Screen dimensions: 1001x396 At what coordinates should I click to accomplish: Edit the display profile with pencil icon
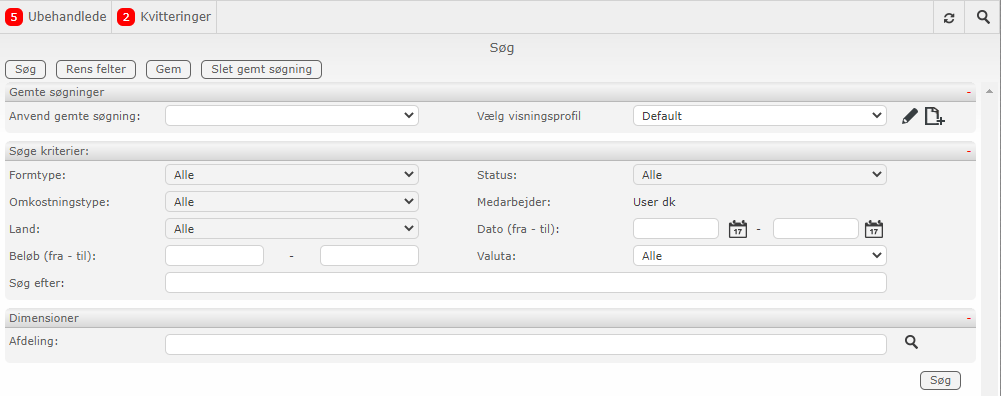tap(910, 116)
